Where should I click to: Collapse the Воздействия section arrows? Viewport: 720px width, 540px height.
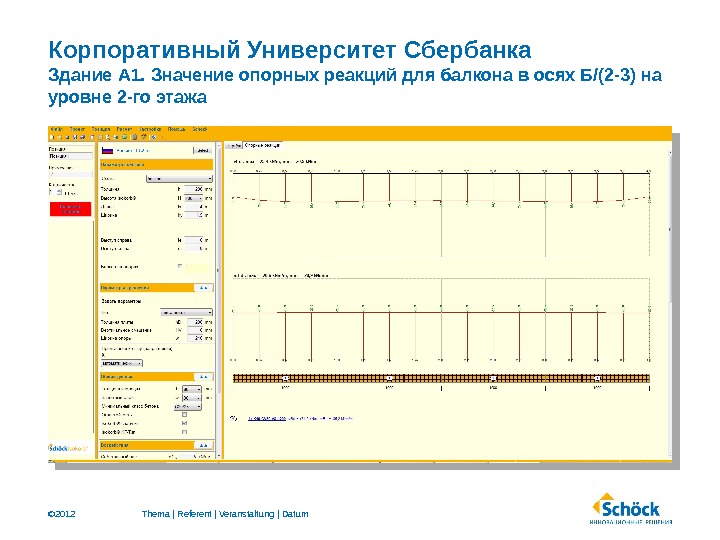(203, 445)
